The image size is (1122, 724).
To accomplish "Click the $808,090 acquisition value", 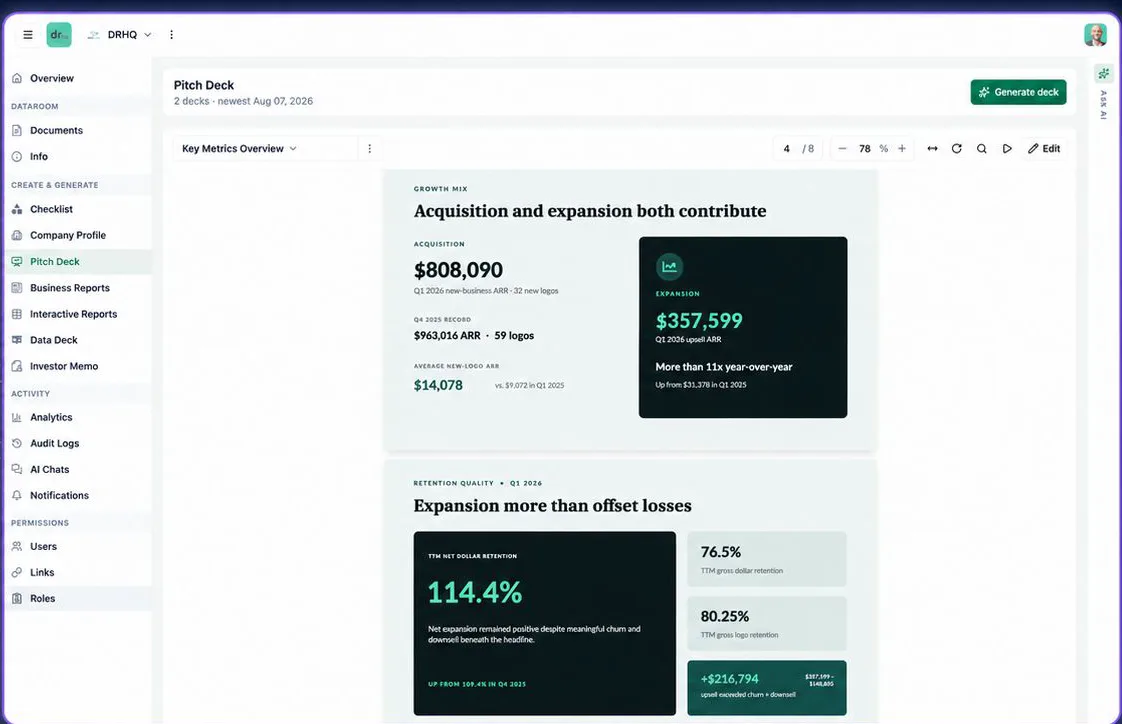I will [458, 270].
